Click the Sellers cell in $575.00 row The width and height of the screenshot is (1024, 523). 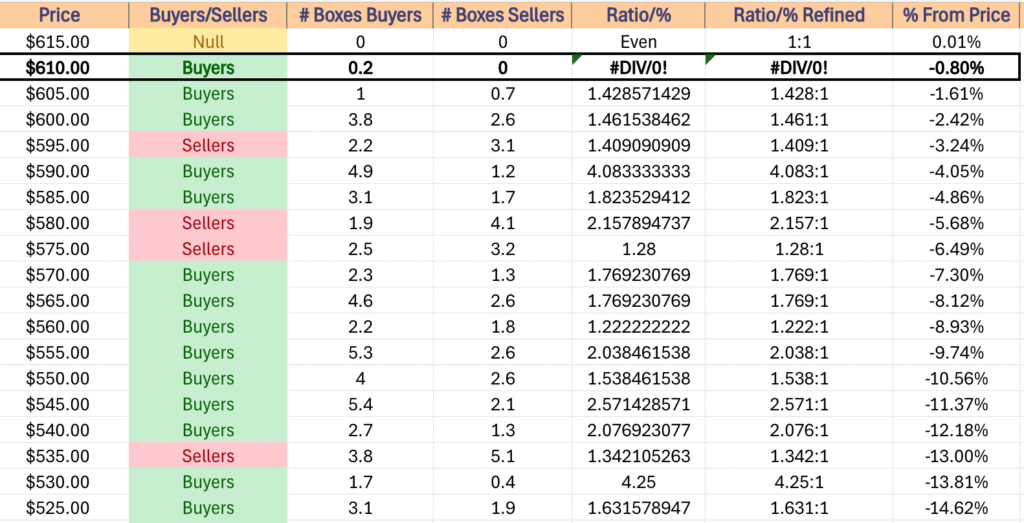pos(208,249)
